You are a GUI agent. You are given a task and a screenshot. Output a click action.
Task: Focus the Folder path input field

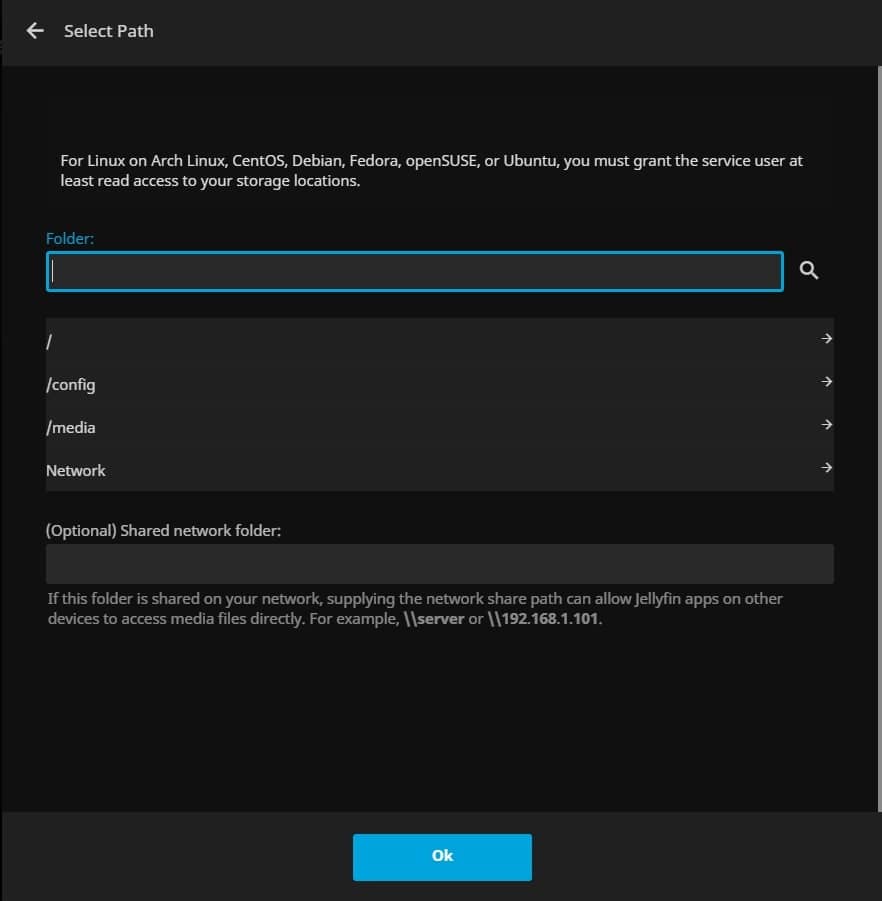[414, 271]
